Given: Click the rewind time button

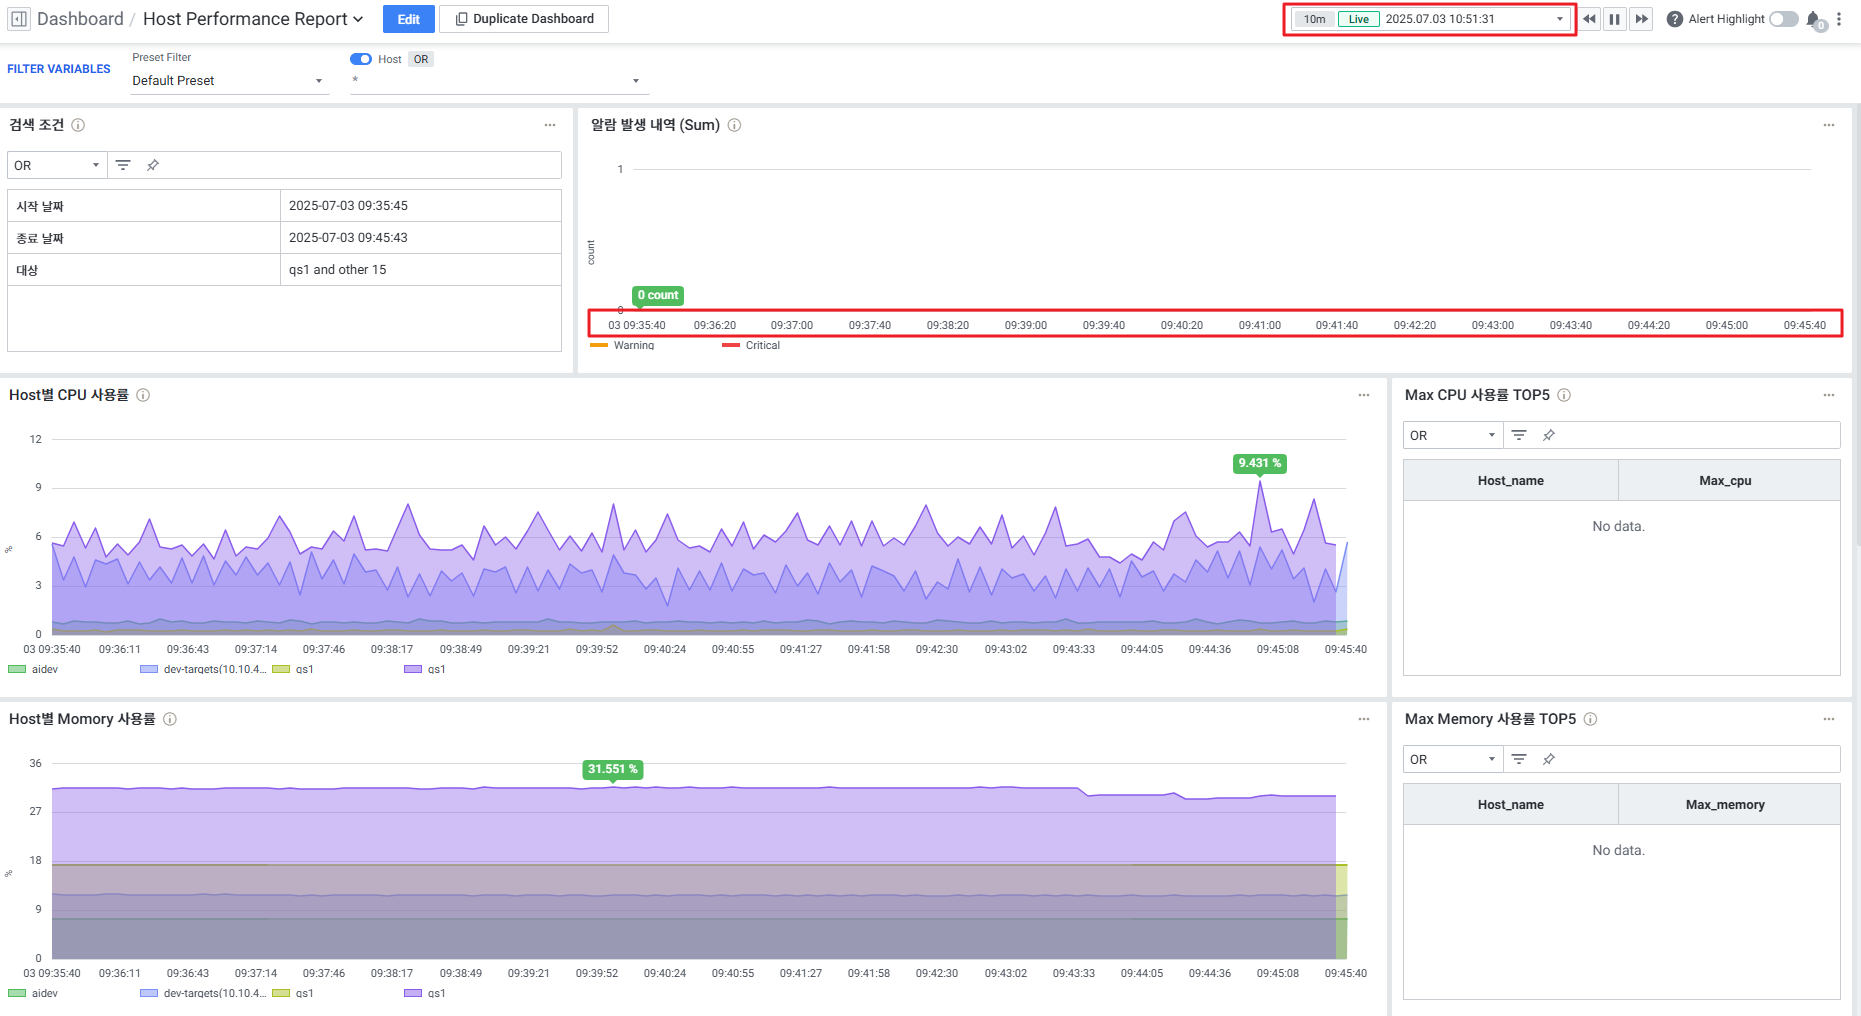Looking at the screenshot, I should 1589,19.
